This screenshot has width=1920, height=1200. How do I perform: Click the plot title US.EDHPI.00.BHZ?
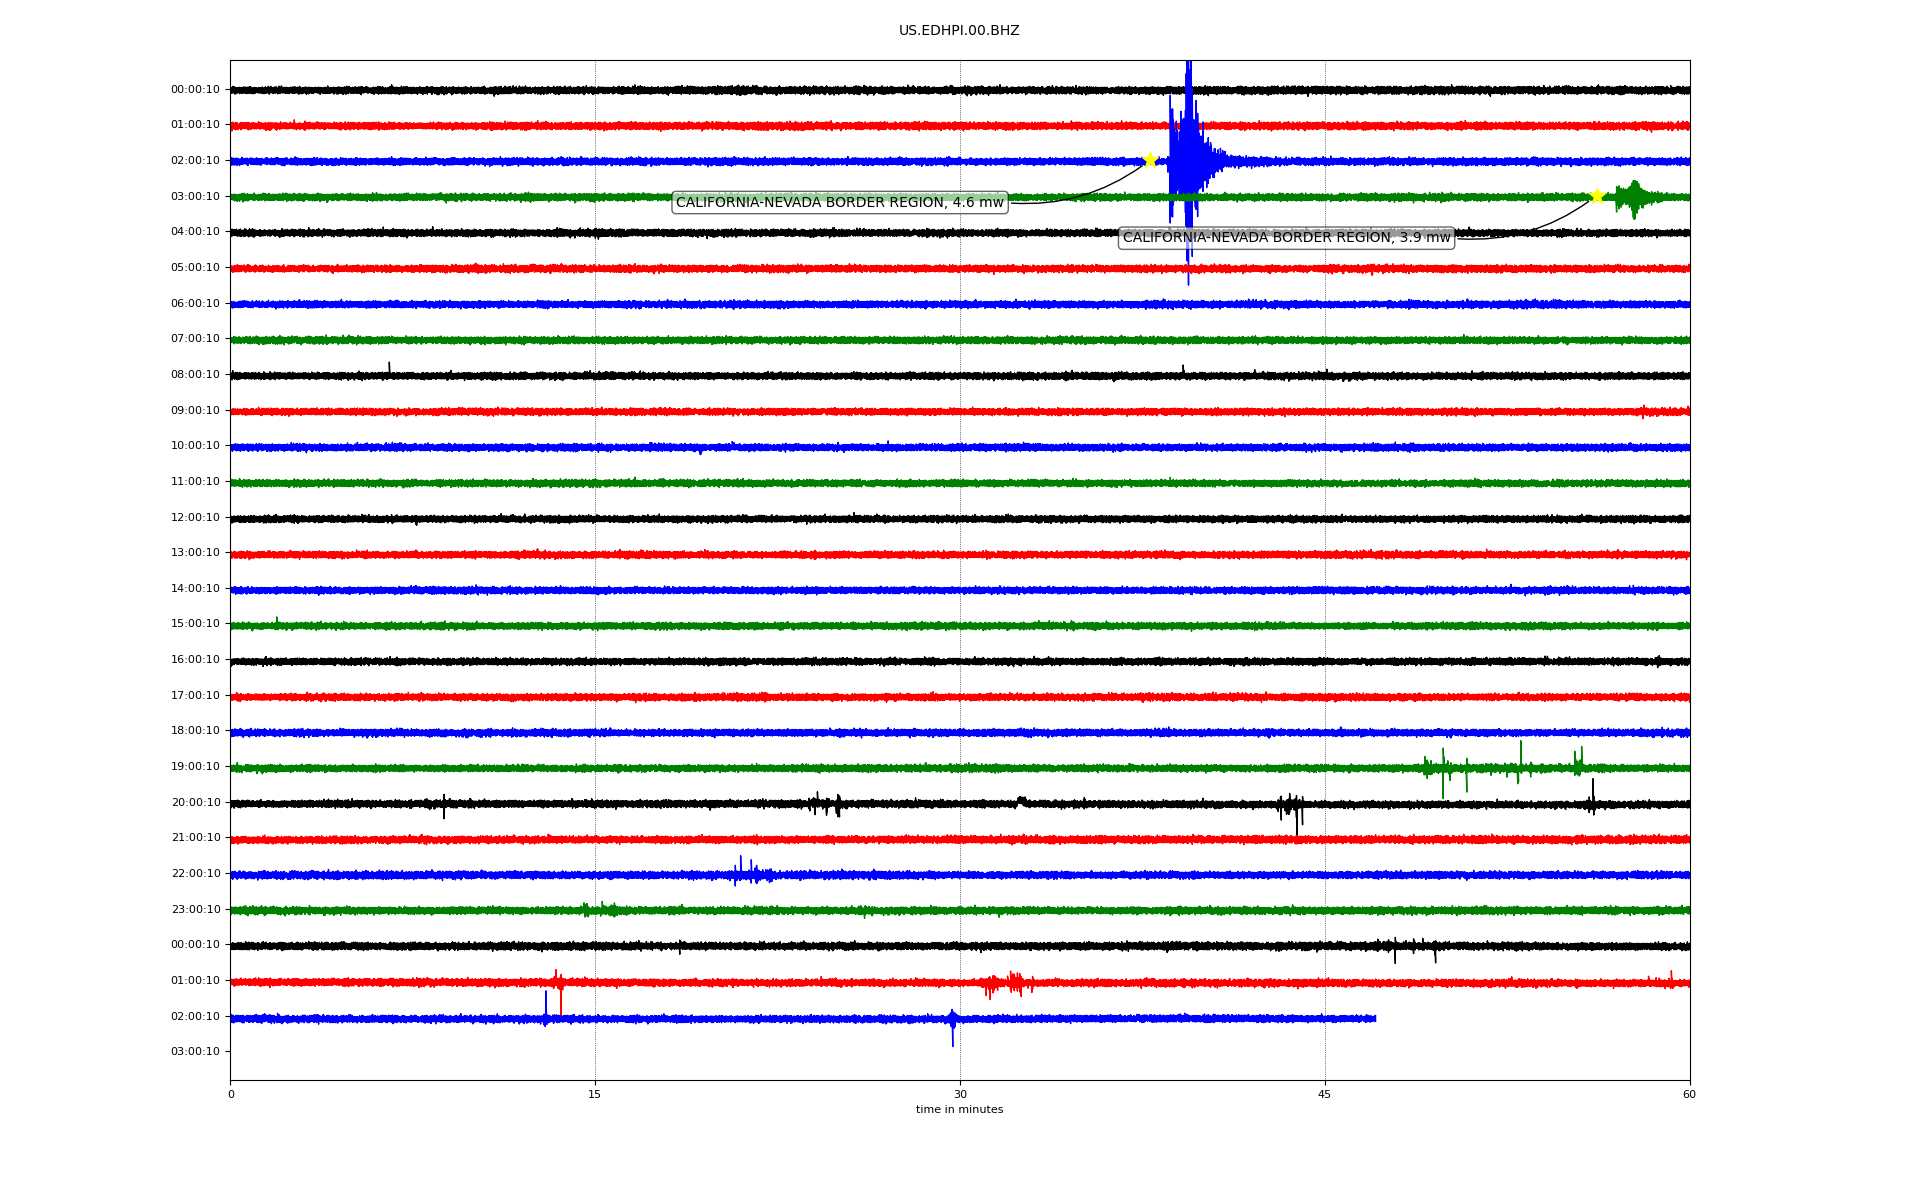(x=959, y=31)
